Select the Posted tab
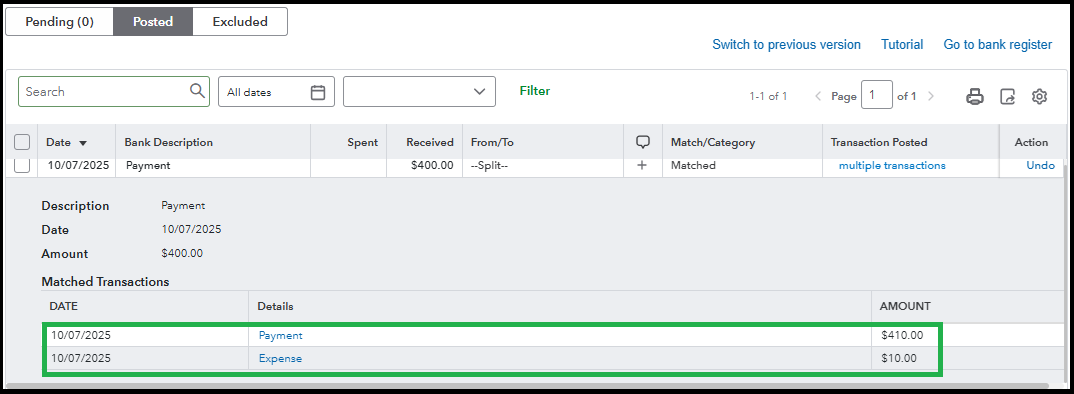This screenshot has width=1074, height=394. point(153,21)
